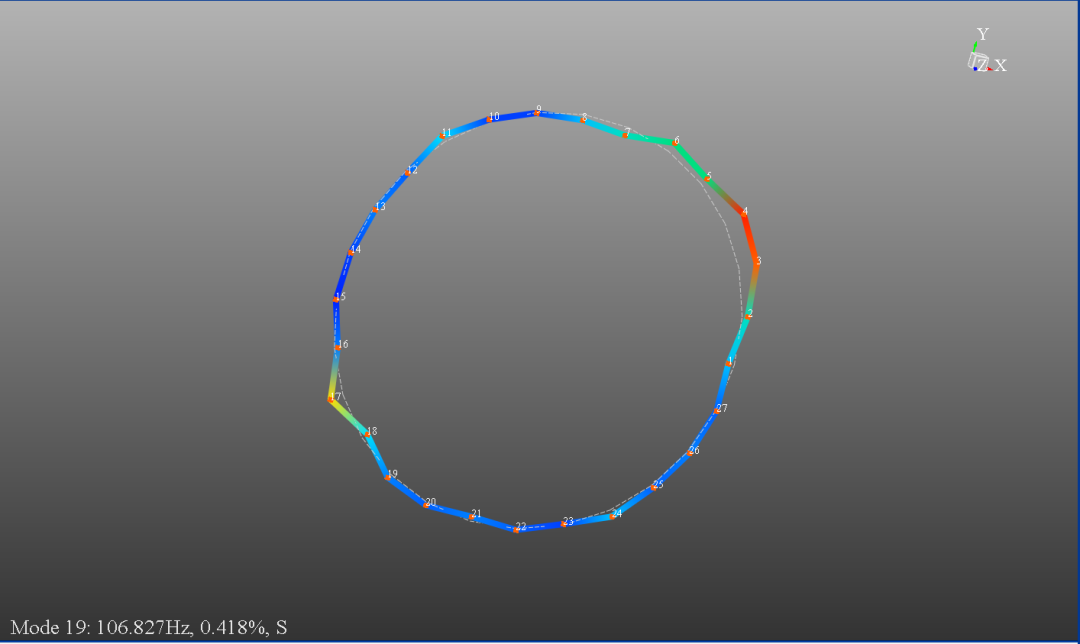The image size is (1080, 644).
Task: Pick node 20 marker
Action: [426, 505]
